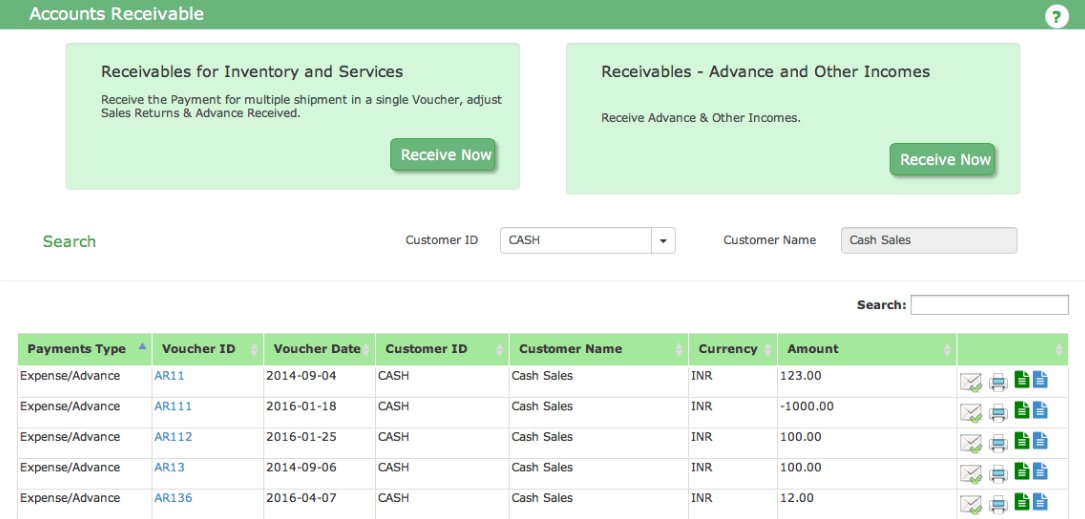Click Receive Now for Inventory and Services
Screen dimensions: 1085x519
[444, 155]
